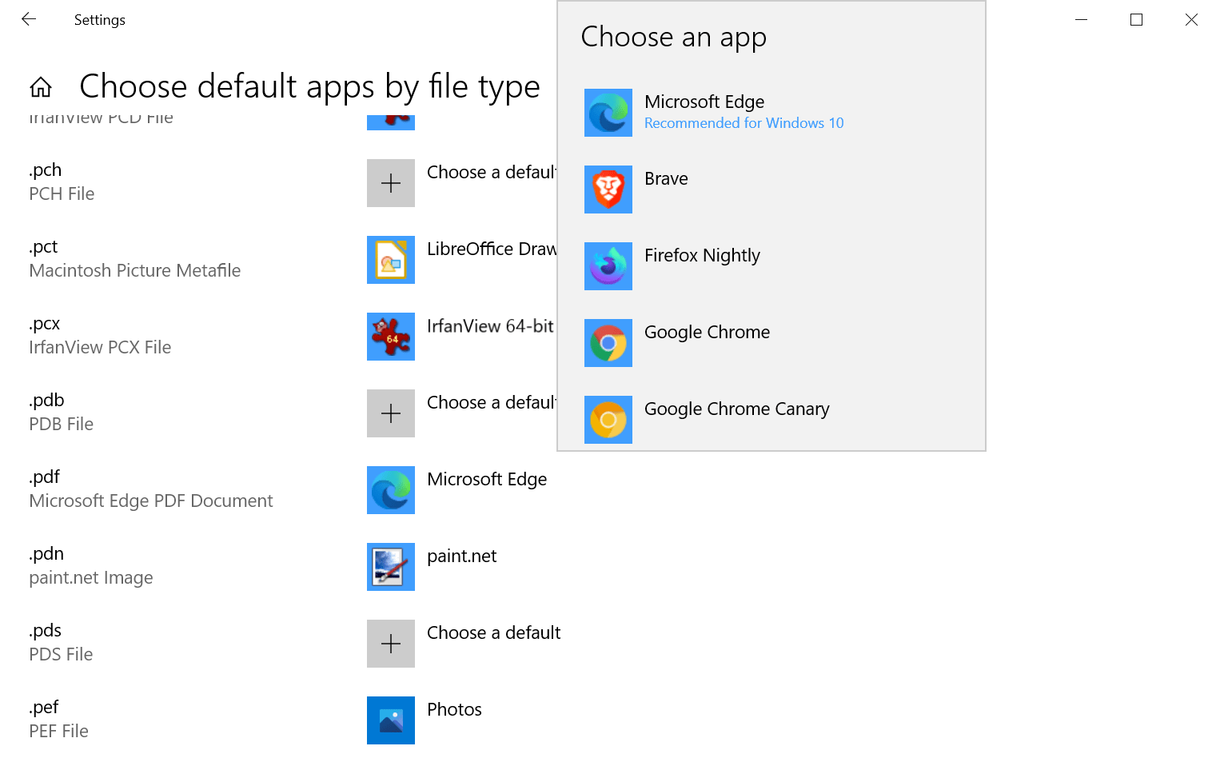Click the 'Settings' window title text

tap(100, 20)
